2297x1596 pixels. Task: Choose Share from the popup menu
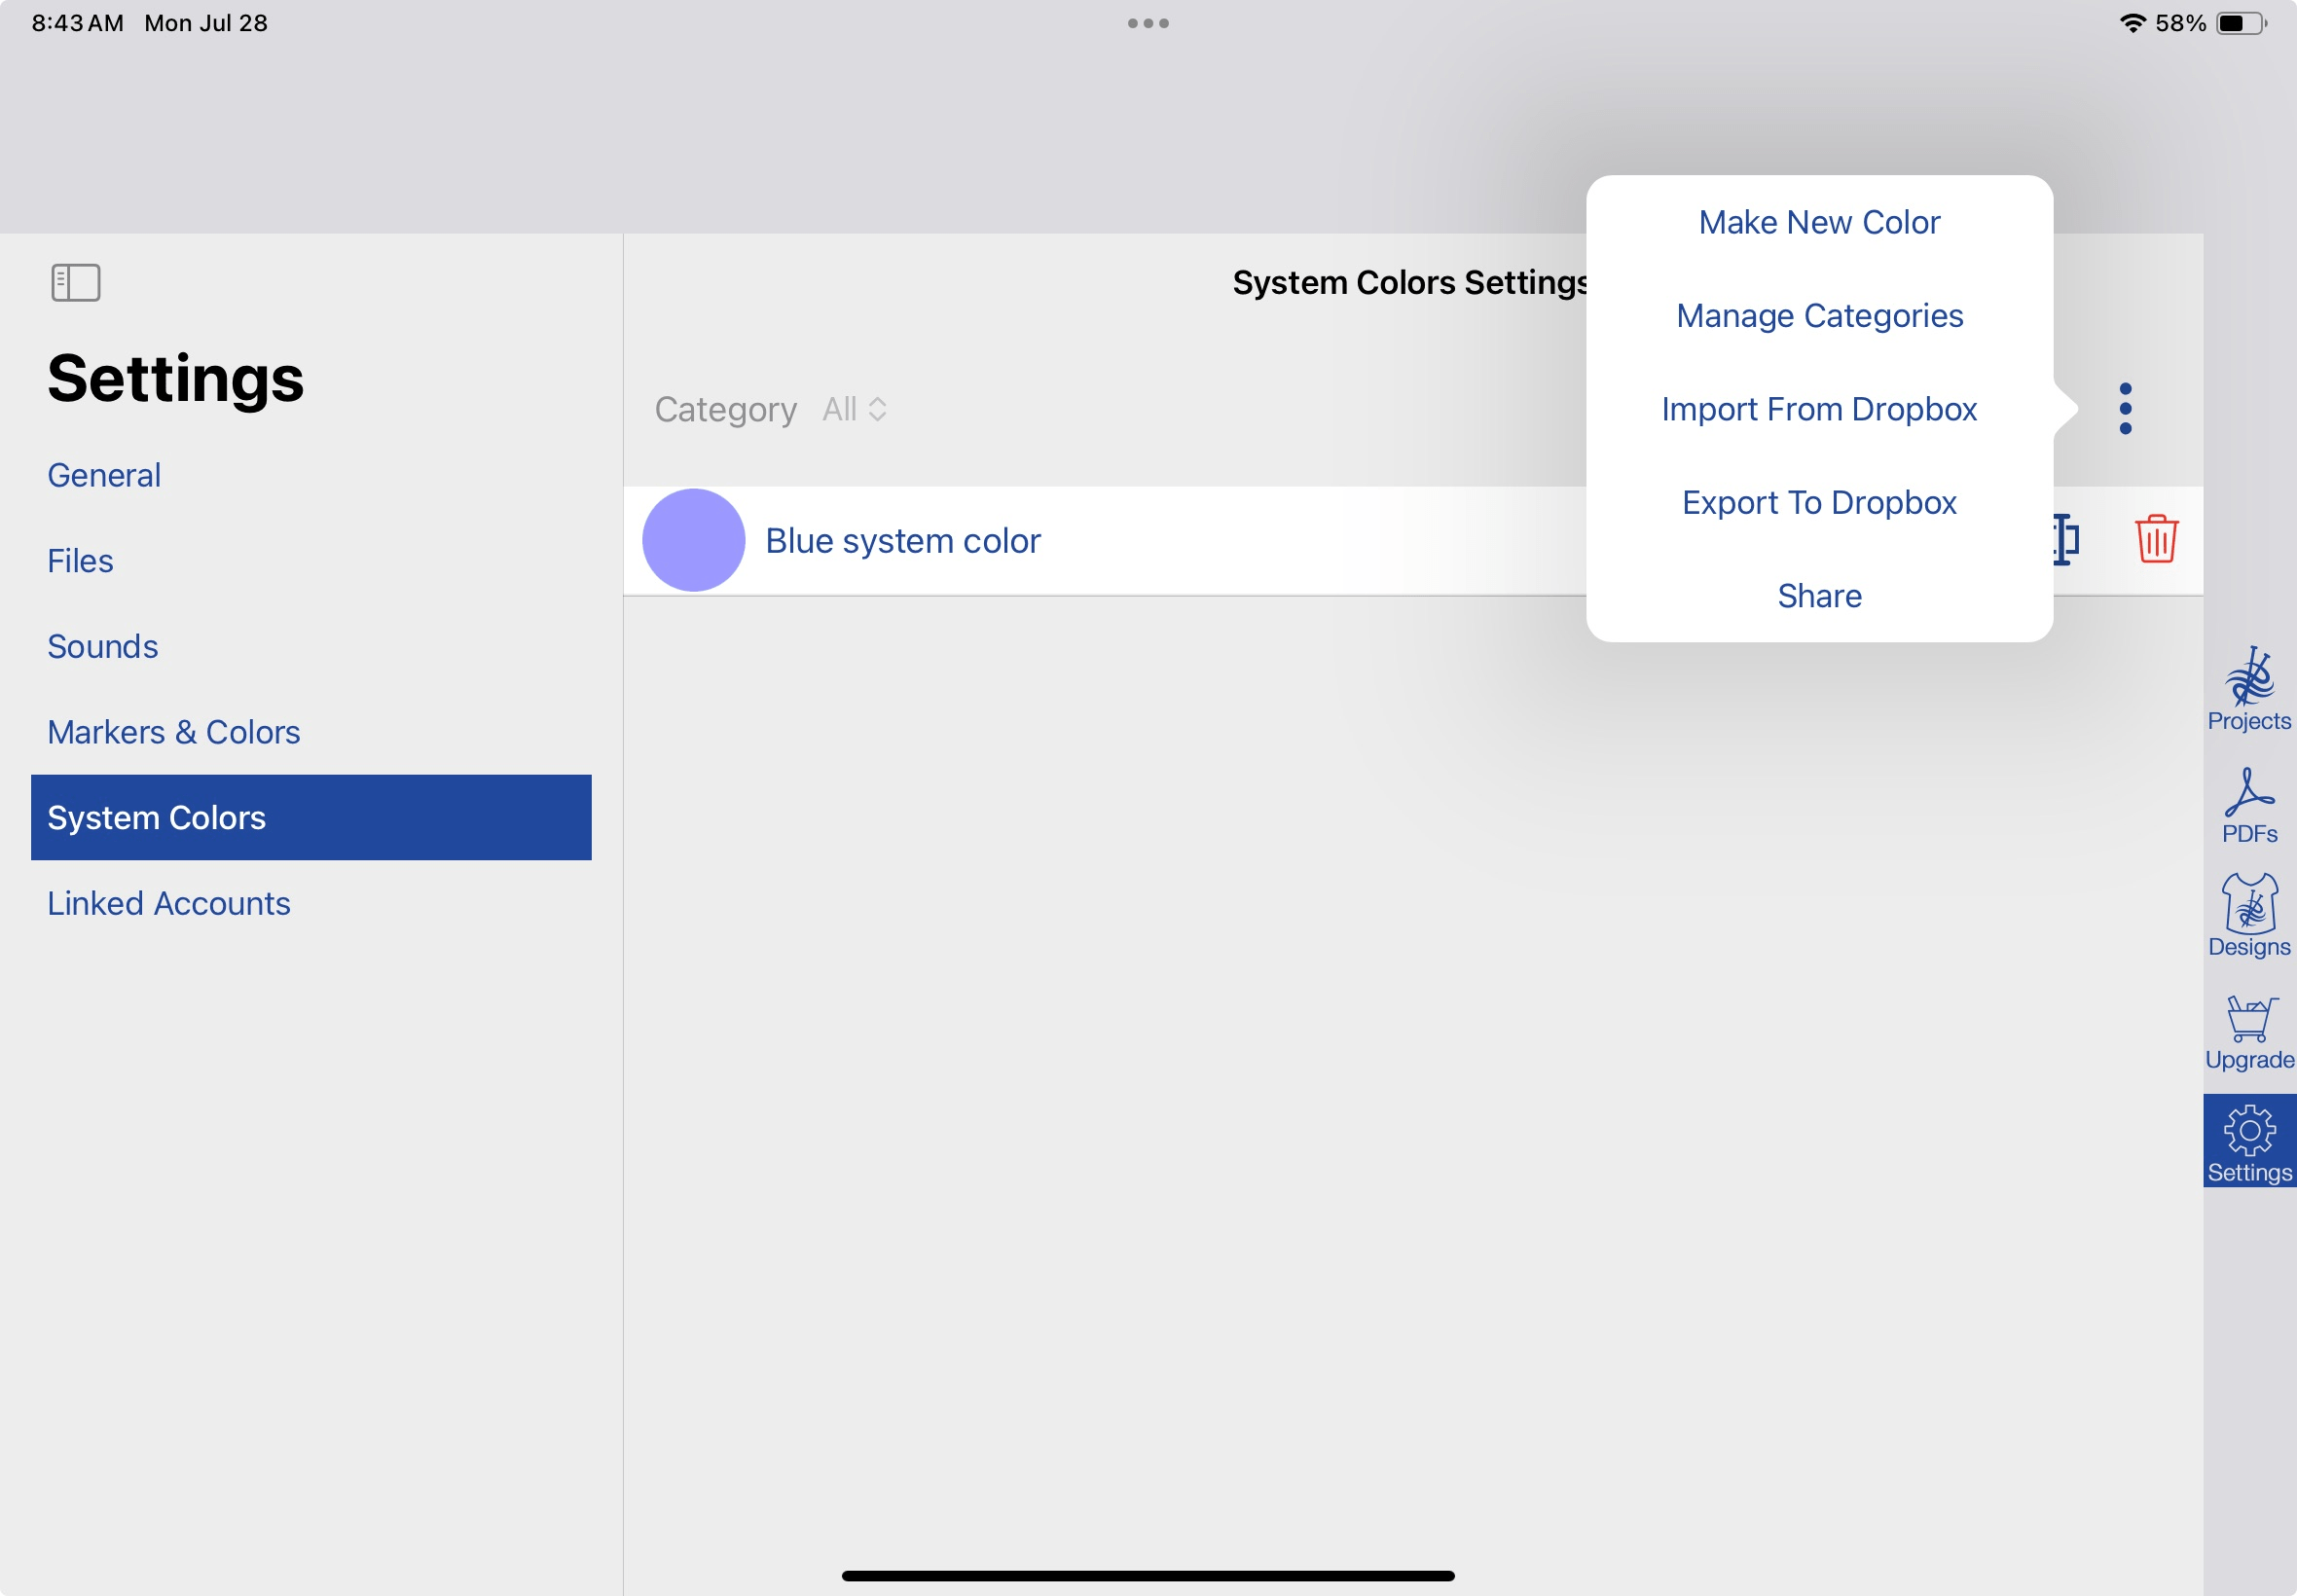pyautogui.click(x=1819, y=596)
